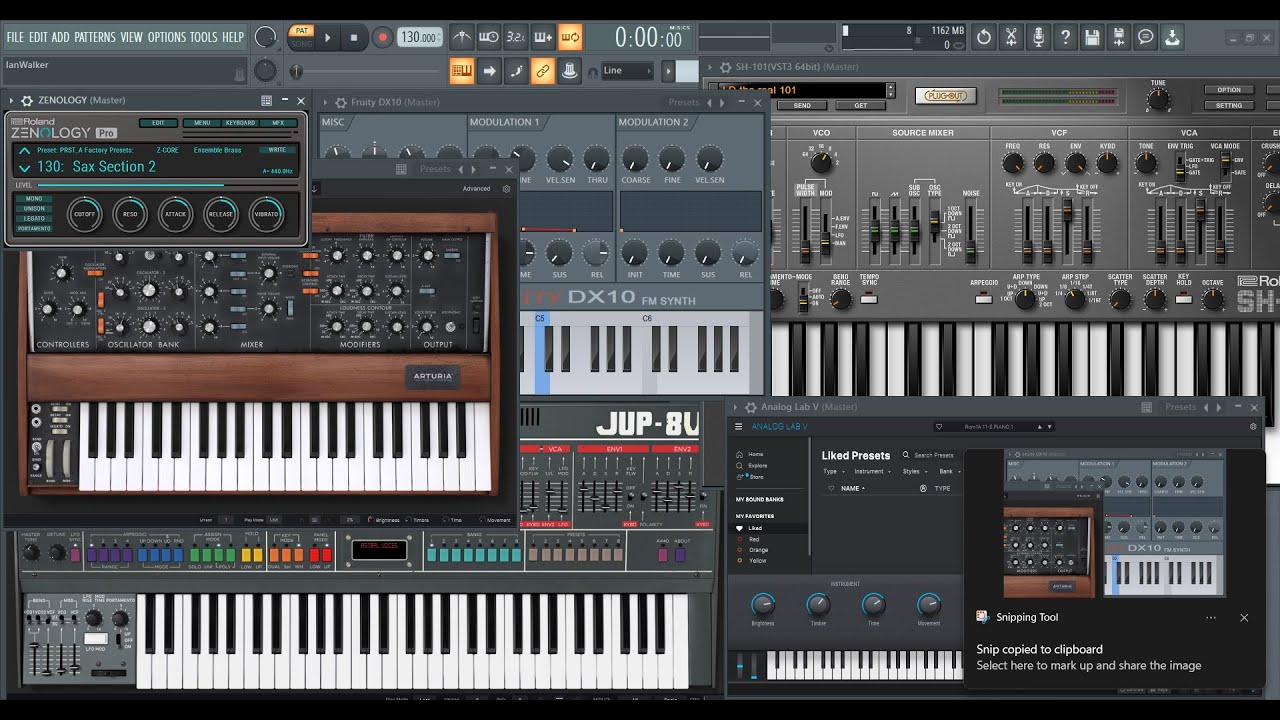Select next ZENOLOGY preset with down chevron
The width and height of the screenshot is (1280, 720).
(24, 168)
